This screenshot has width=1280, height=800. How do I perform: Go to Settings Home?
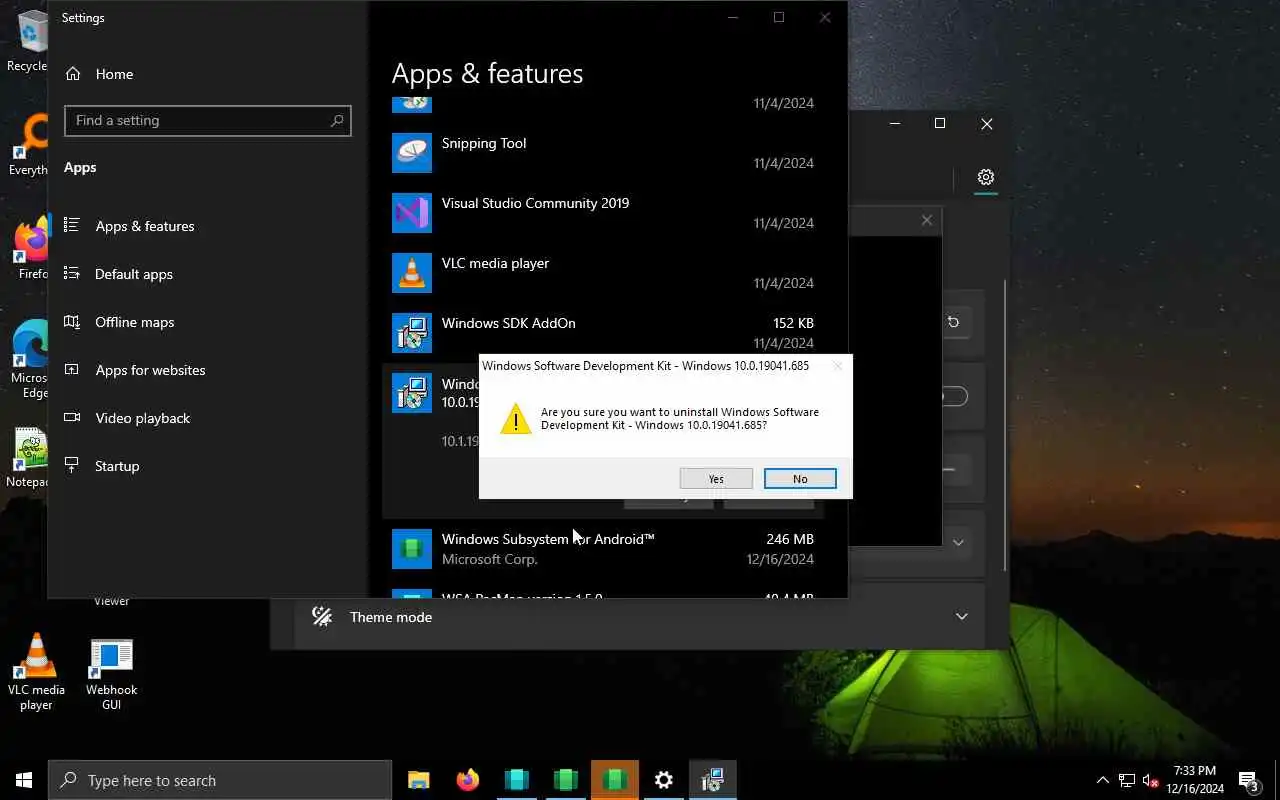click(x=98, y=74)
